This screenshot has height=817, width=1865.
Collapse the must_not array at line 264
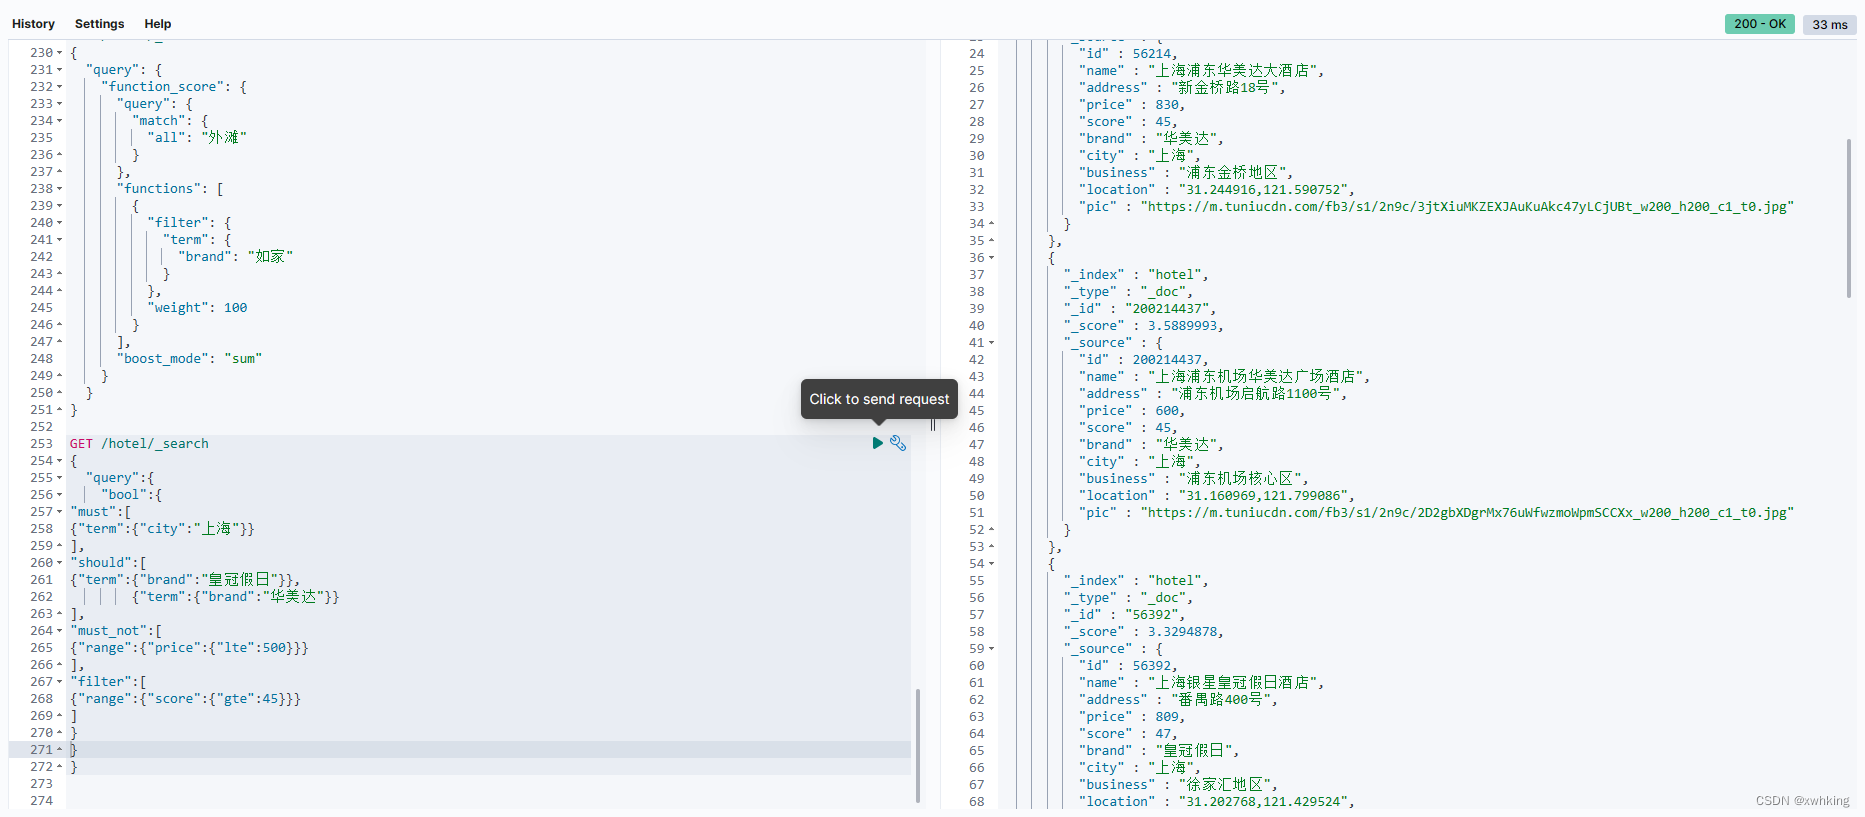(x=59, y=631)
